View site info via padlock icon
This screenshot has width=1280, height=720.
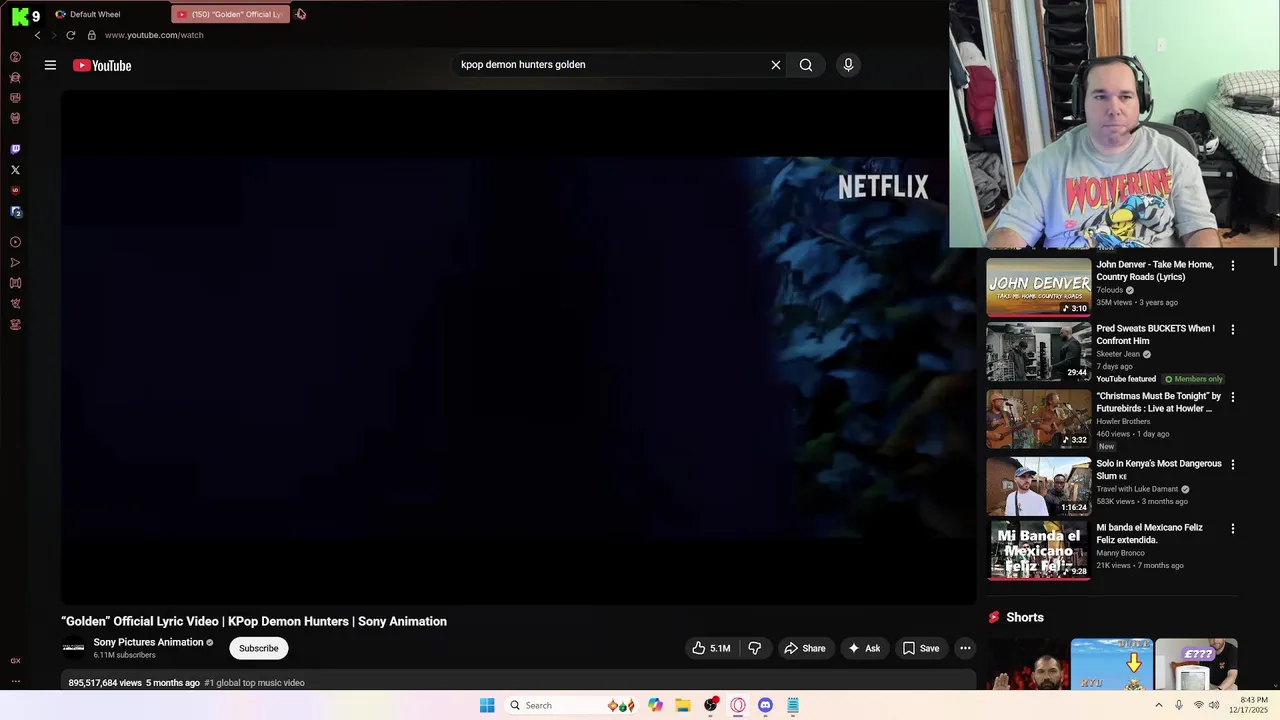91,35
